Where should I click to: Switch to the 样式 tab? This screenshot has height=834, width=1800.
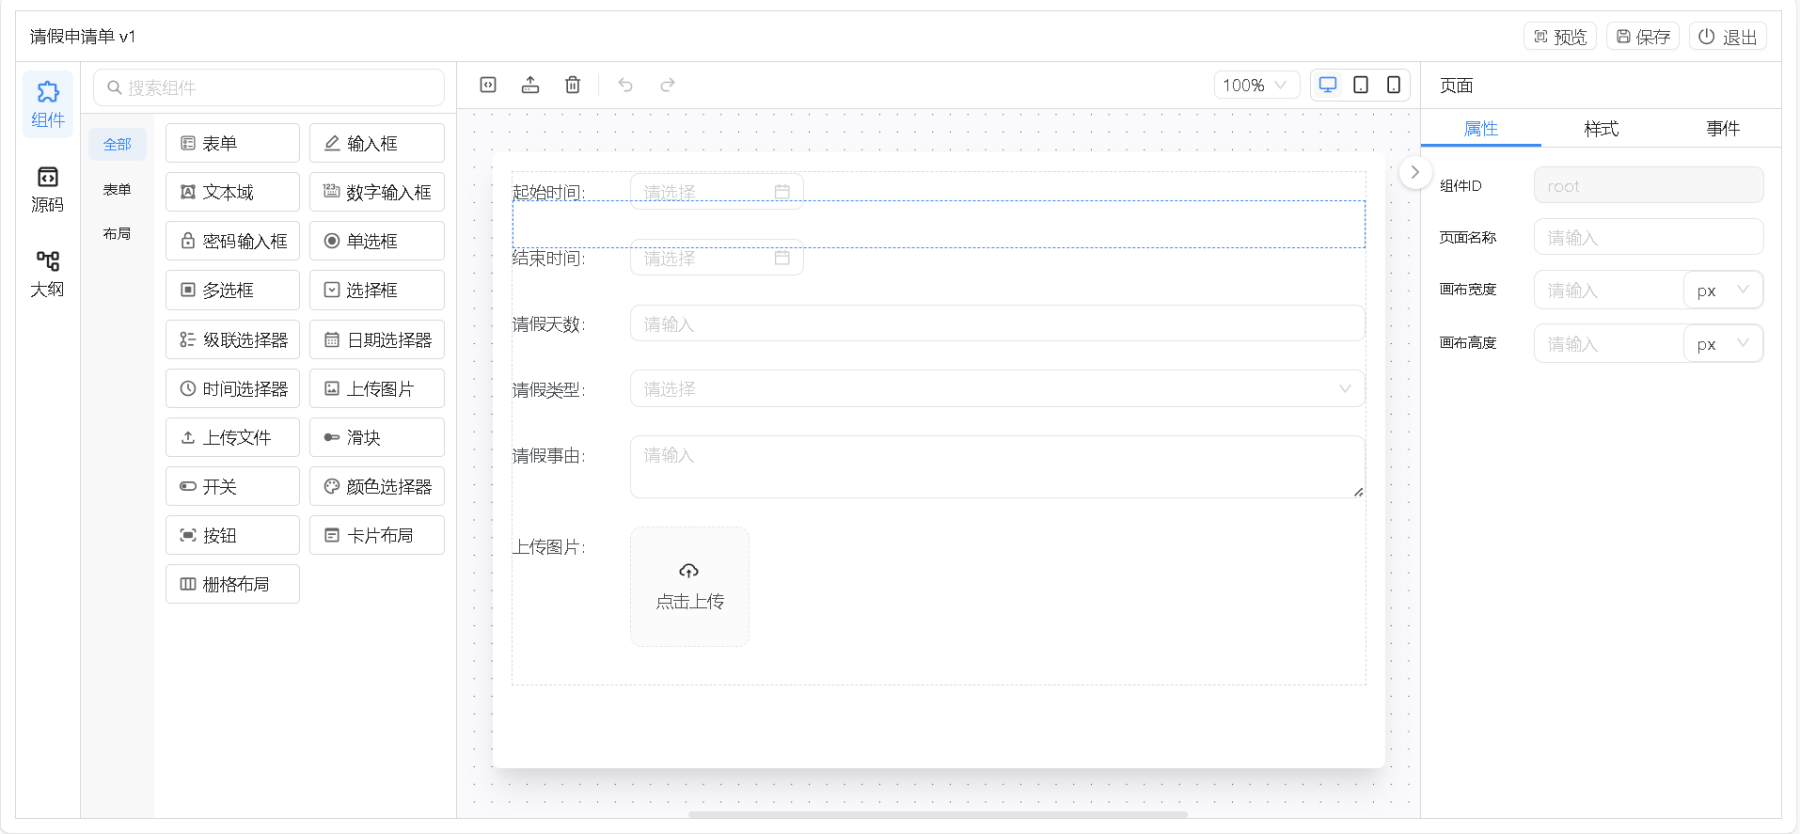[x=1600, y=129]
